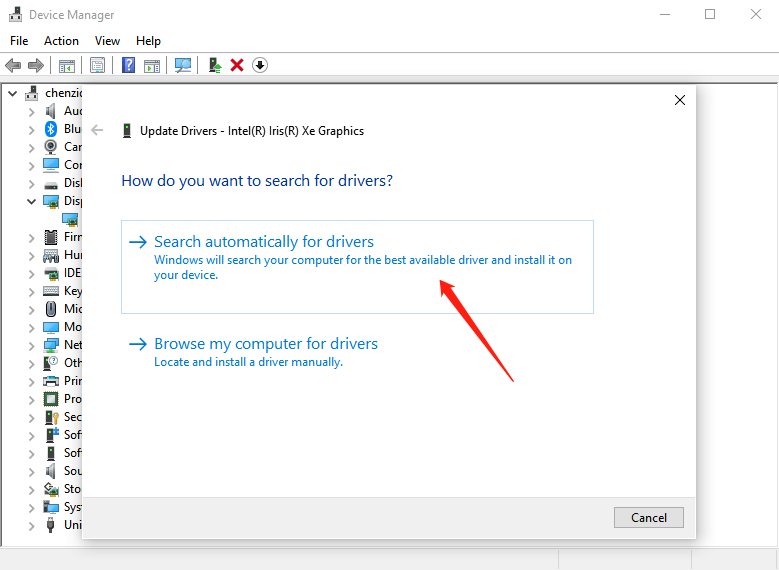This screenshot has width=779, height=570.
Task: Select the Storage controllers icon
Action: click(51, 489)
